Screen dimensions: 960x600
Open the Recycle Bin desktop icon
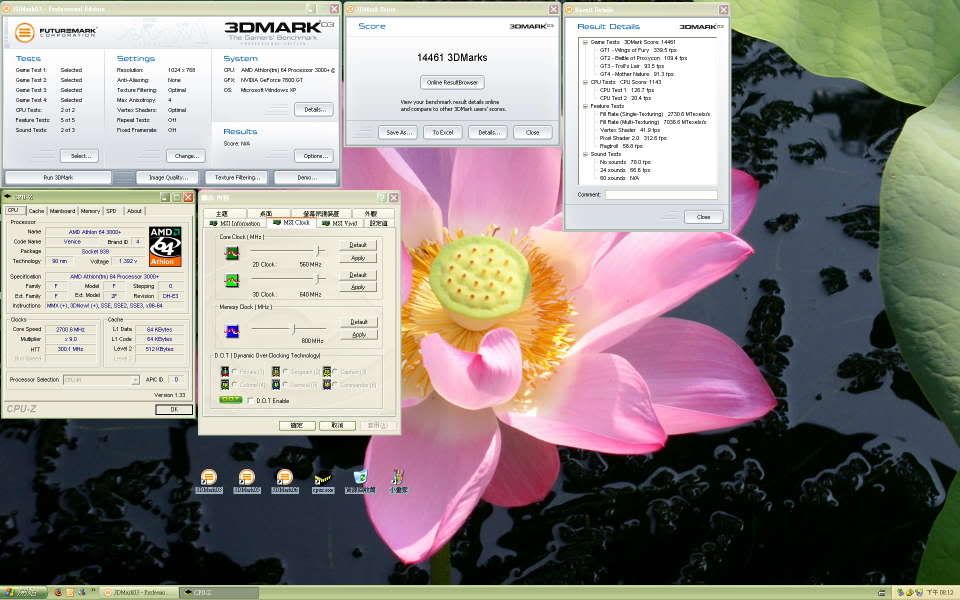[359, 478]
